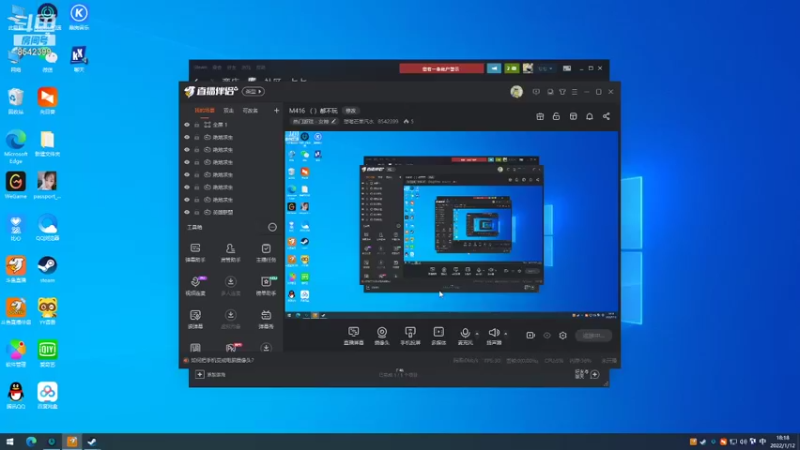Open the Steam menu in back window
The height and width of the screenshot is (450, 800).
pyautogui.click(x=201, y=67)
